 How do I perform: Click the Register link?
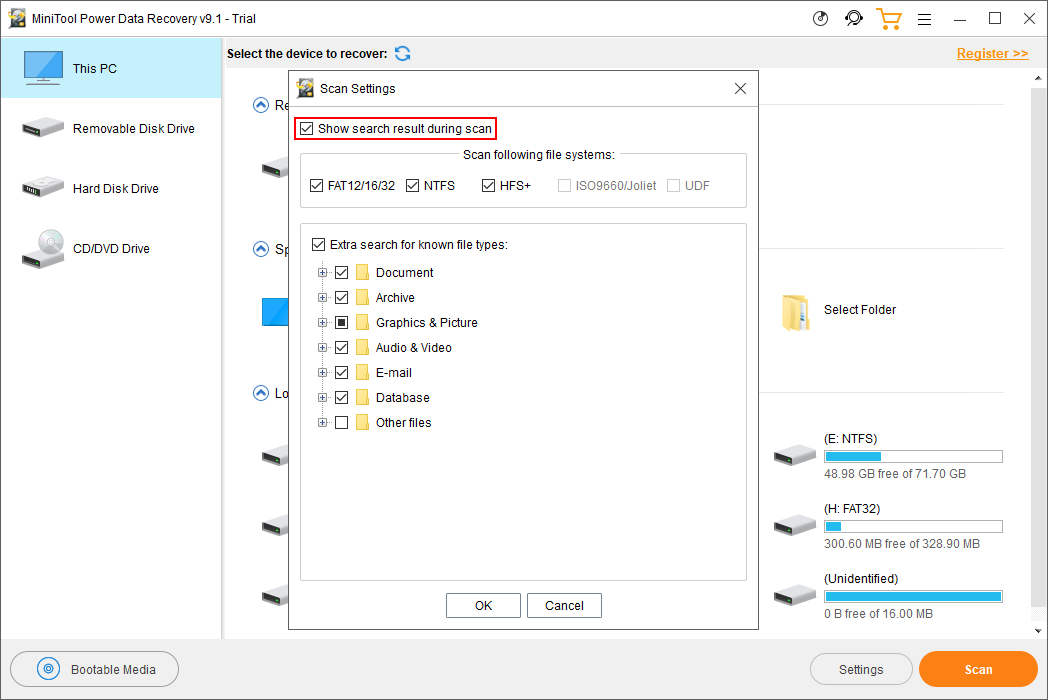coord(993,53)
